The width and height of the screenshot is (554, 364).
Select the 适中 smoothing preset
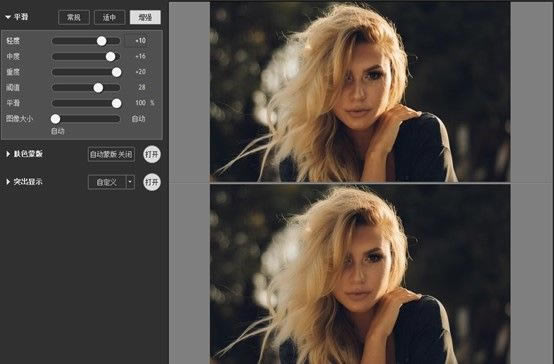click(110, 17)
